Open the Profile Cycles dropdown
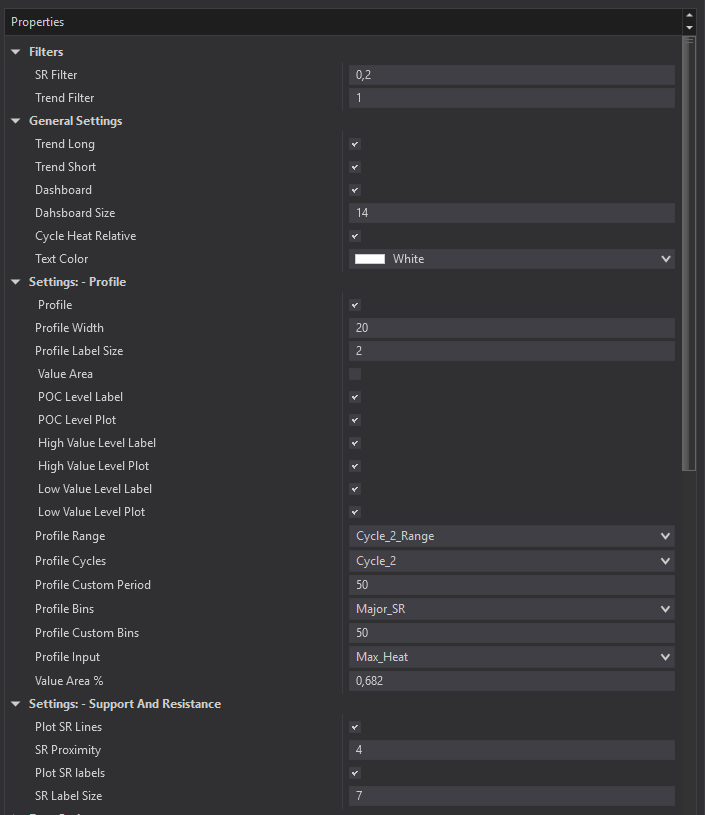This screenshot has height=815, width=705. (x=666, y=561)
